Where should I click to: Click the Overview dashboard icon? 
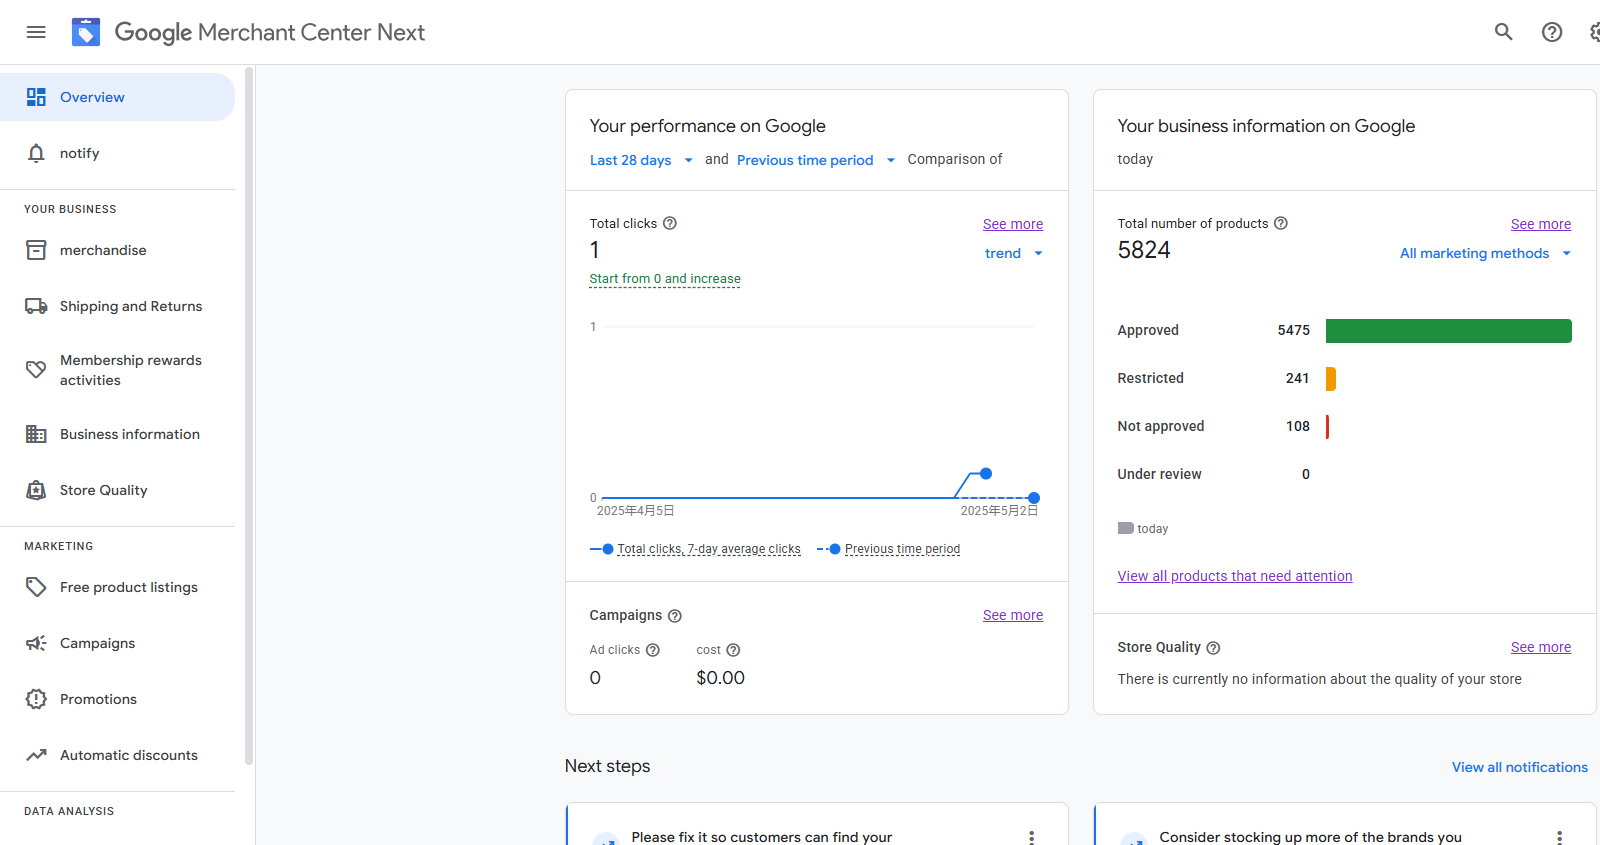tap(36, 97)
